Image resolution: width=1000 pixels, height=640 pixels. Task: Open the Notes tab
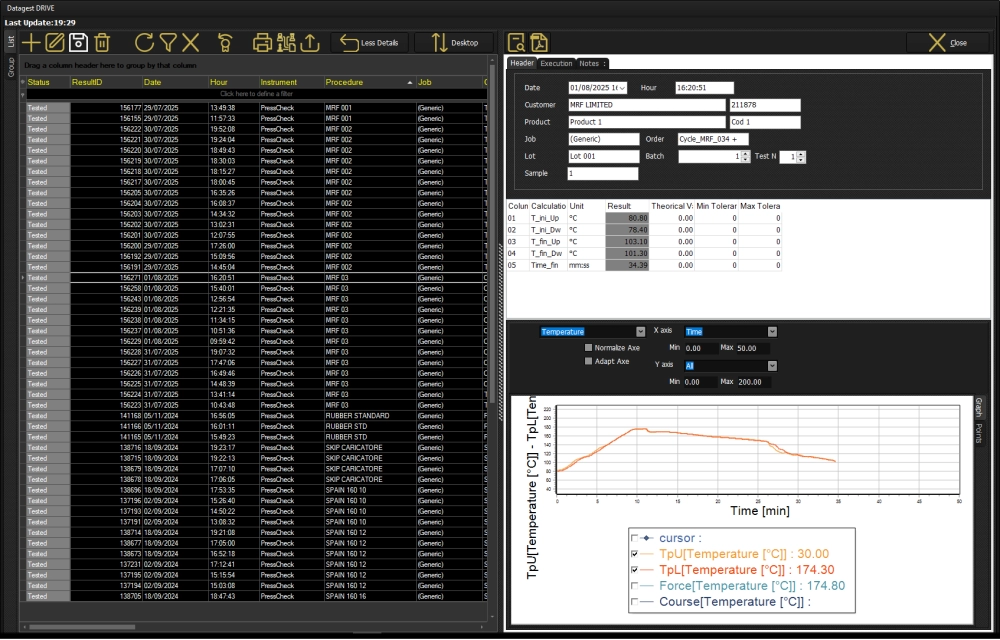pyautogui.click(x=590, y=63)
